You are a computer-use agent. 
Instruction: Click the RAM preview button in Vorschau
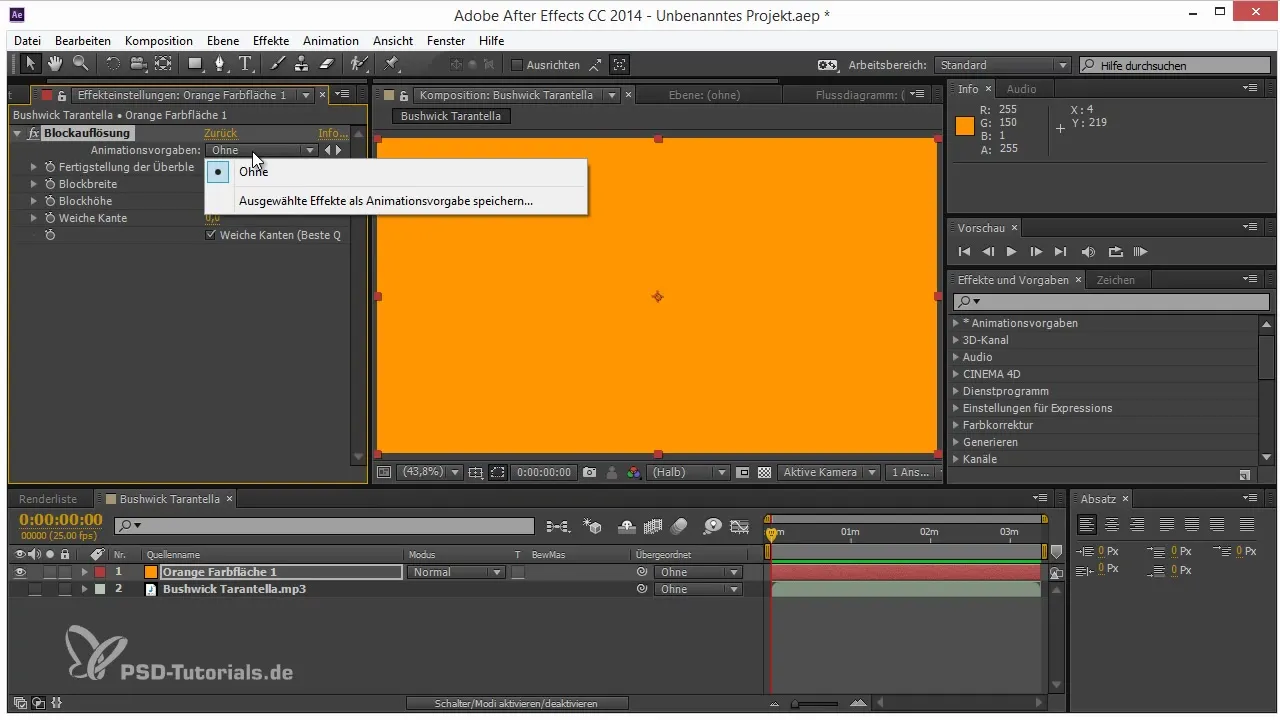pos(1140,252)
